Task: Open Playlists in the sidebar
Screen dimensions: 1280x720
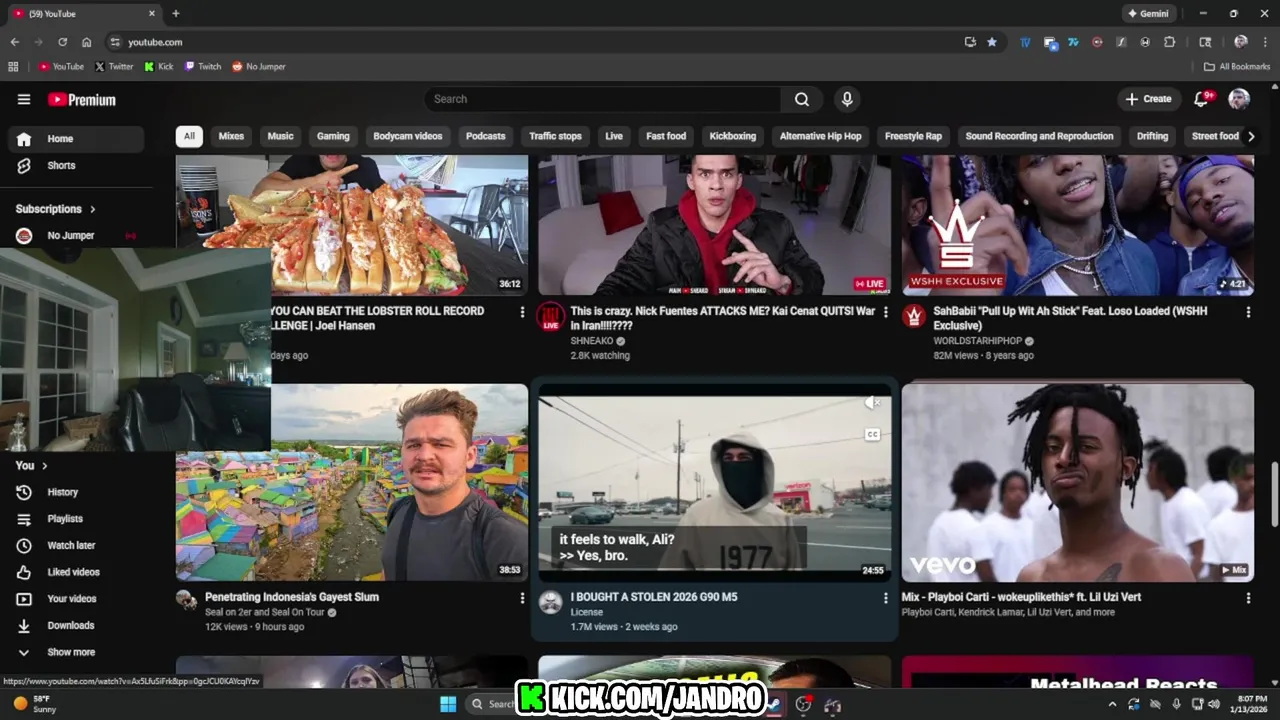Action: pyautogui.click(x=76, y=519)
